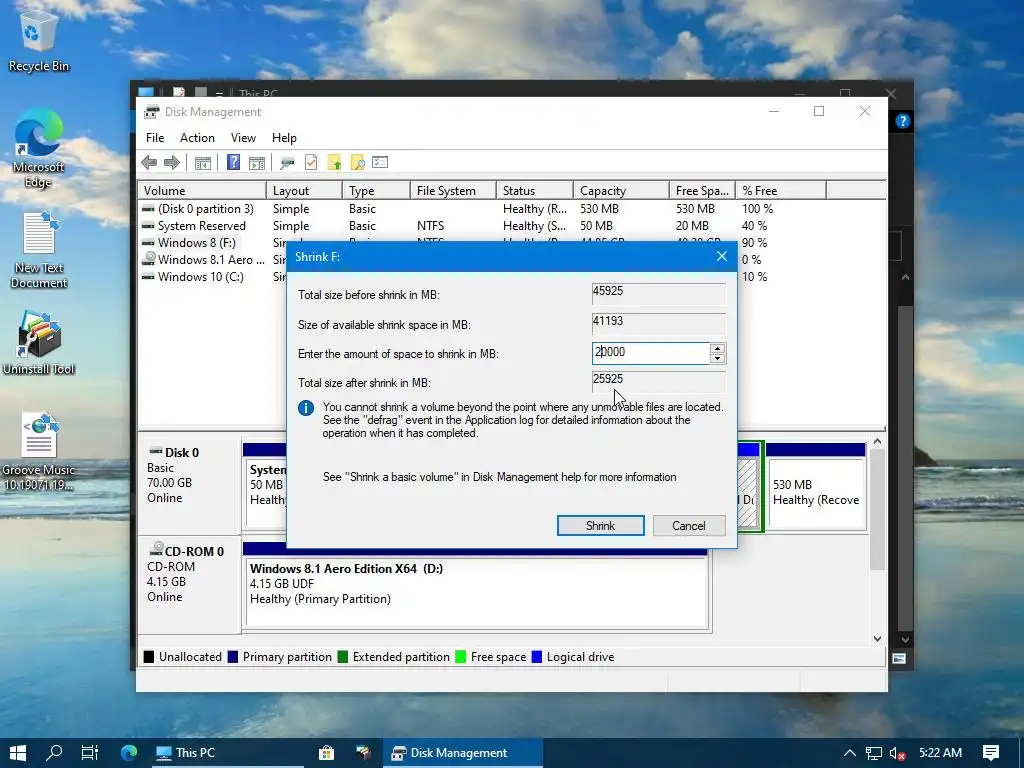Select the Groove Music desktop file icon
The image size is (1024, 768).
[x=39, y=451]
